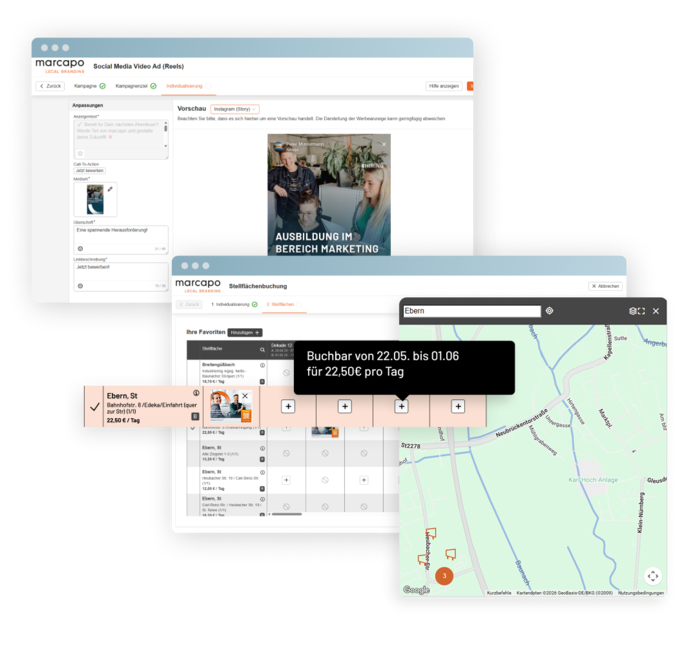Remove motif with X on highlighted row thumbnail
The width and height of the screenshot is (682, 649).
coord(245,396)
